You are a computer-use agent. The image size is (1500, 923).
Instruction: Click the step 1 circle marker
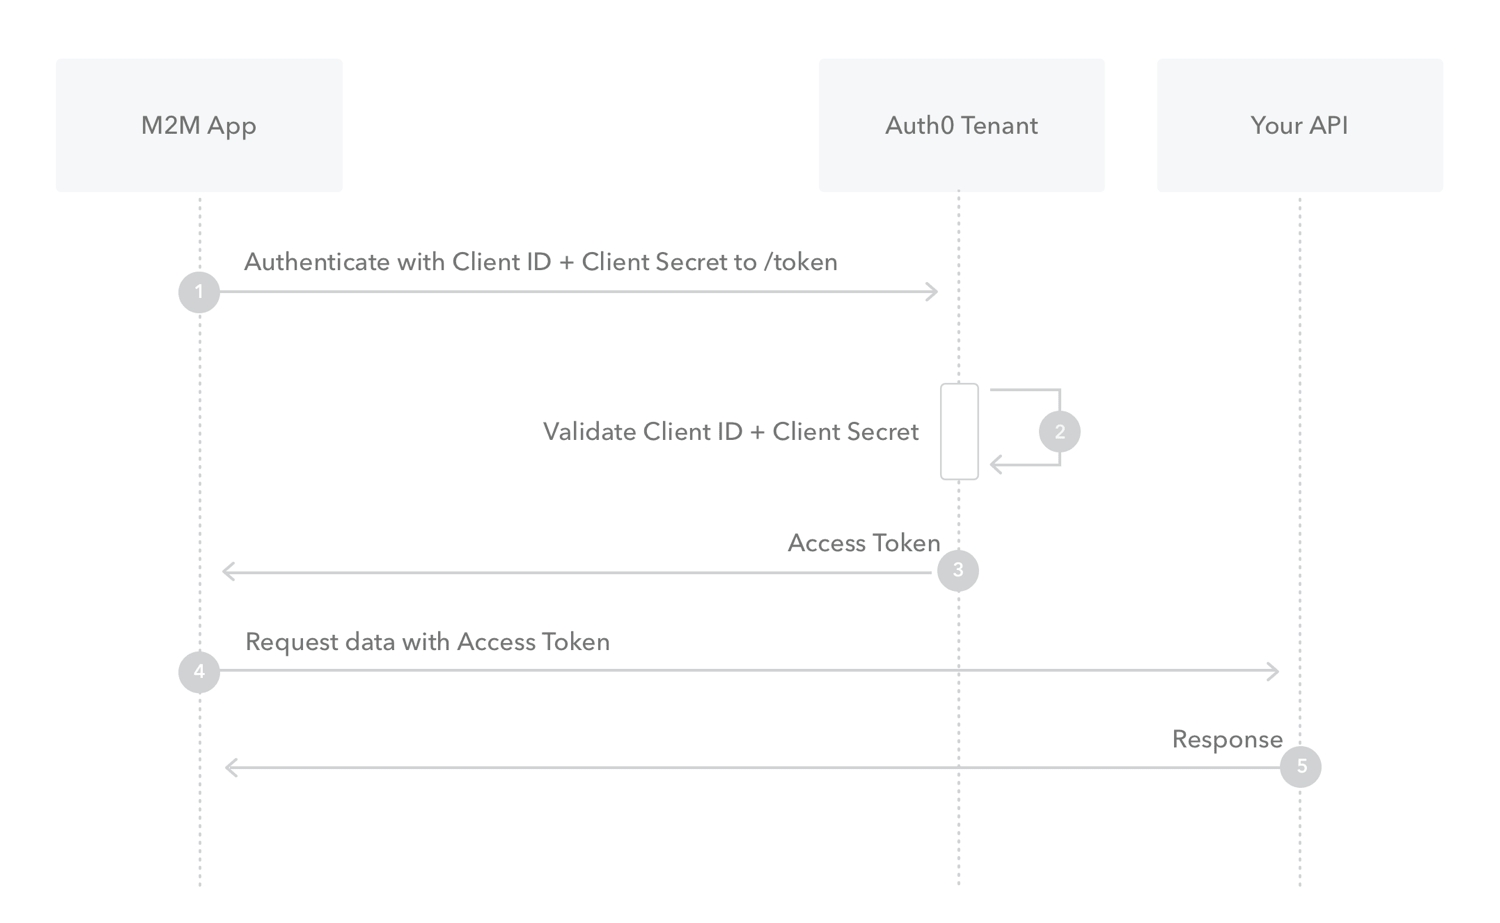coord(199,292)
